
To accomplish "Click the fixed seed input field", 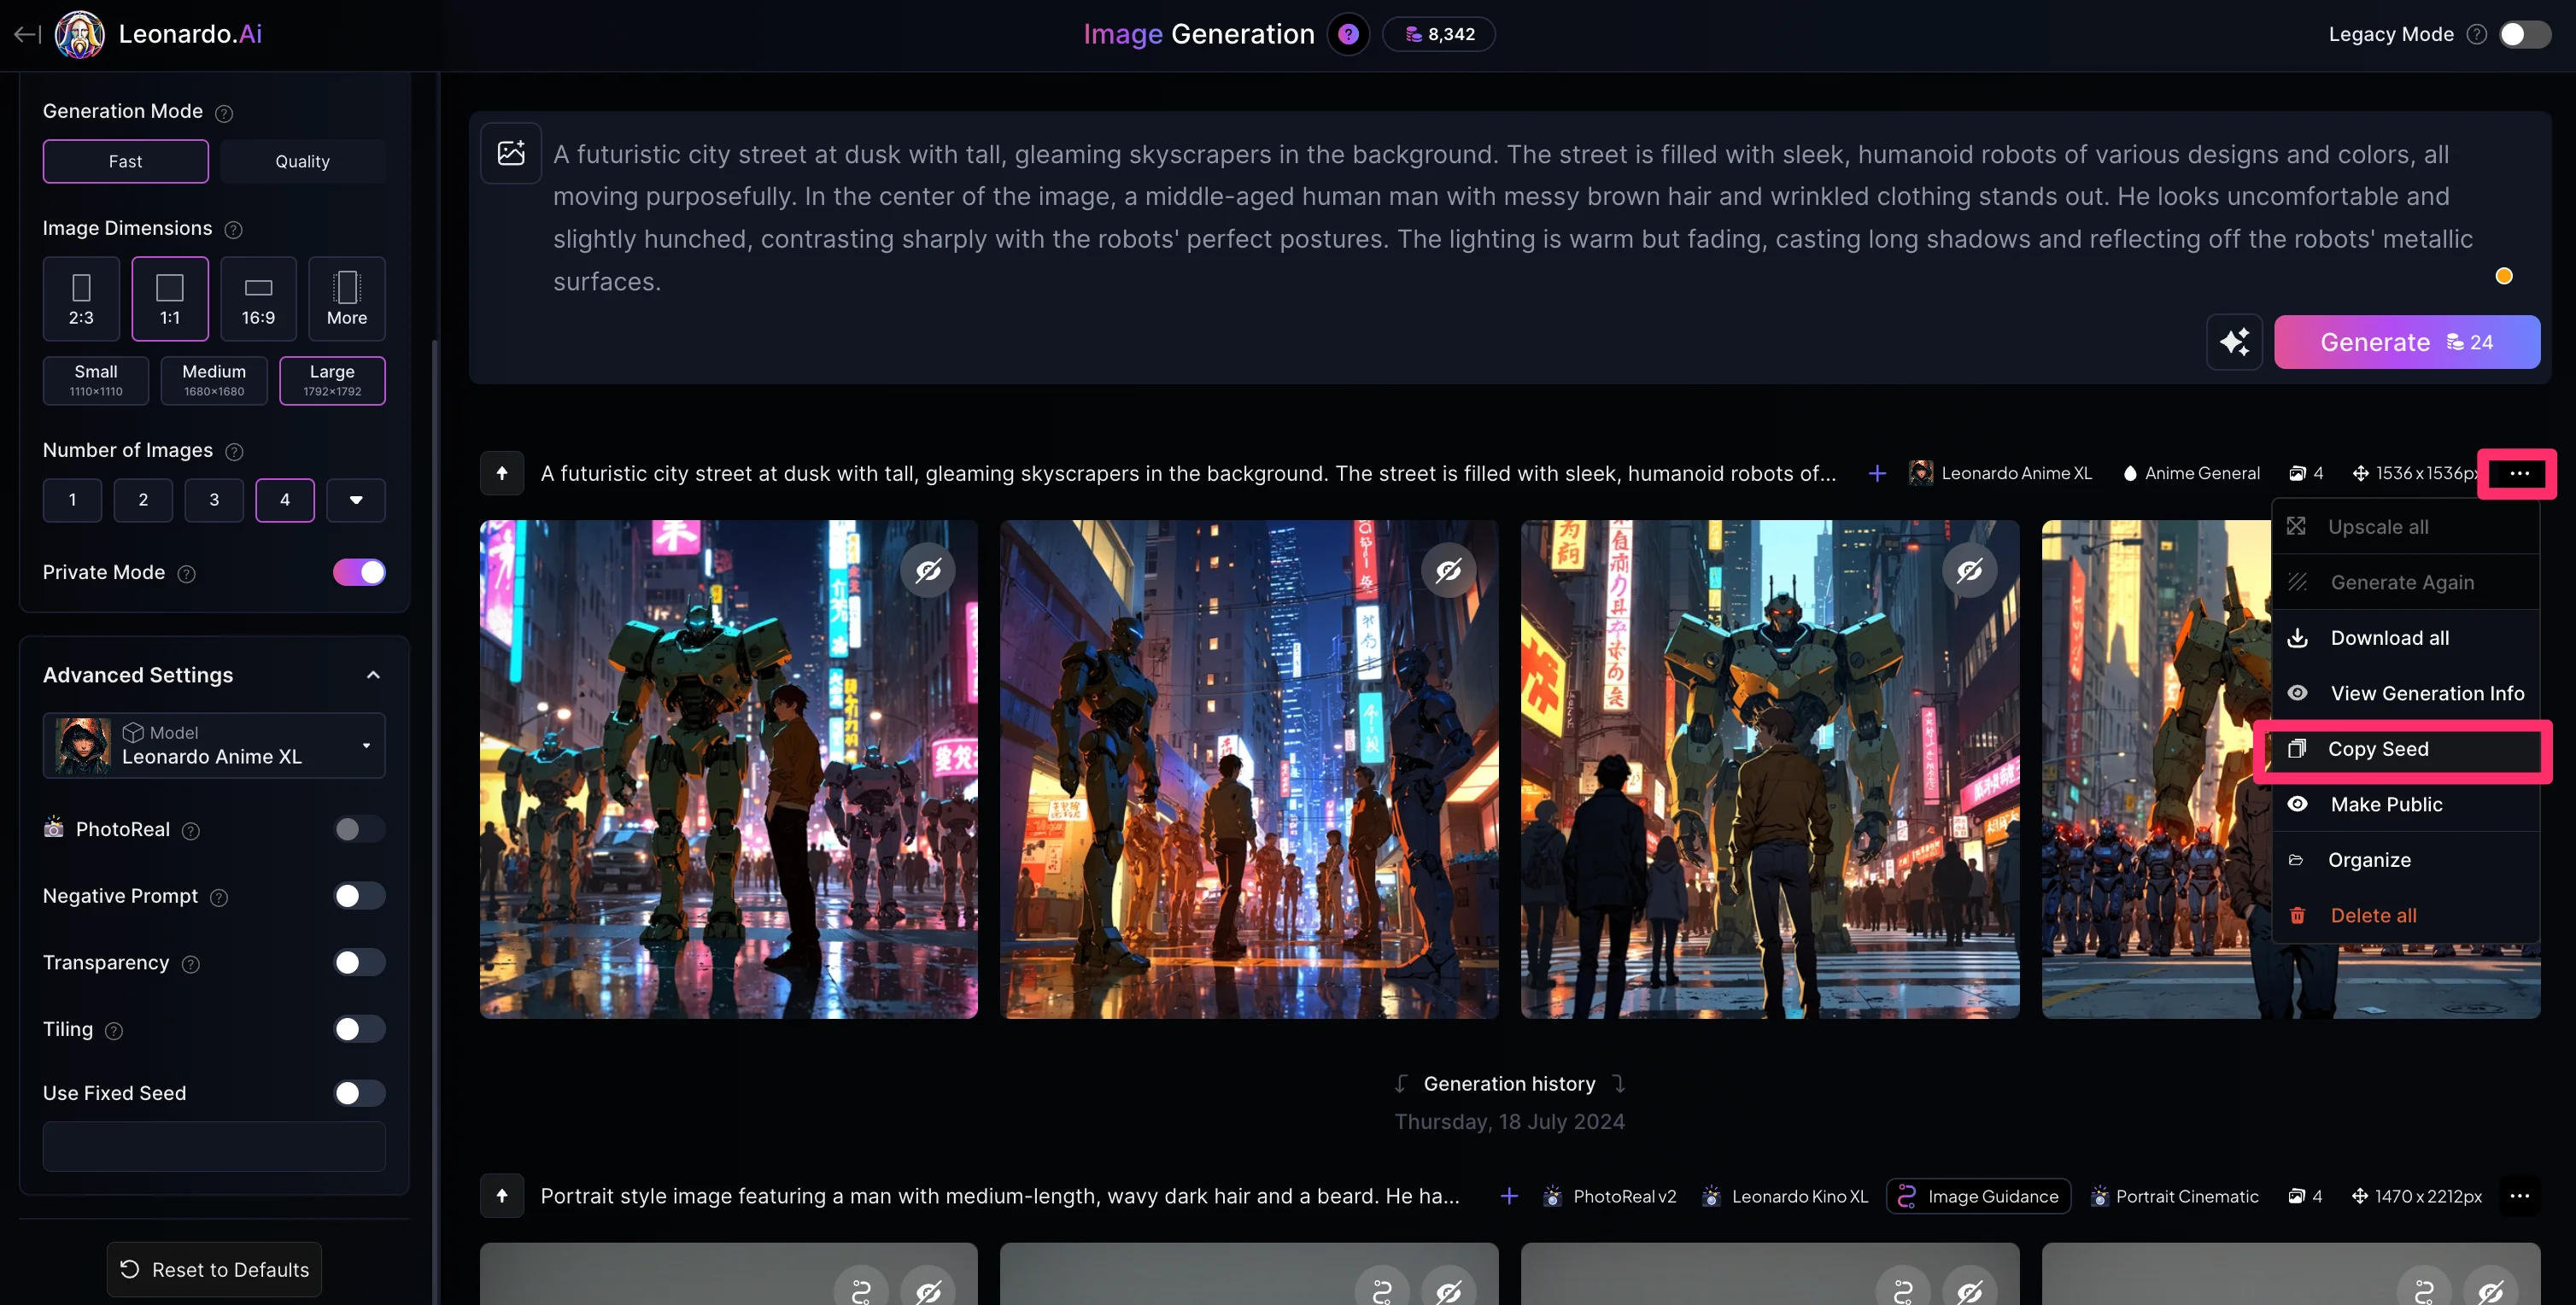I will (x=214, y=1146).
